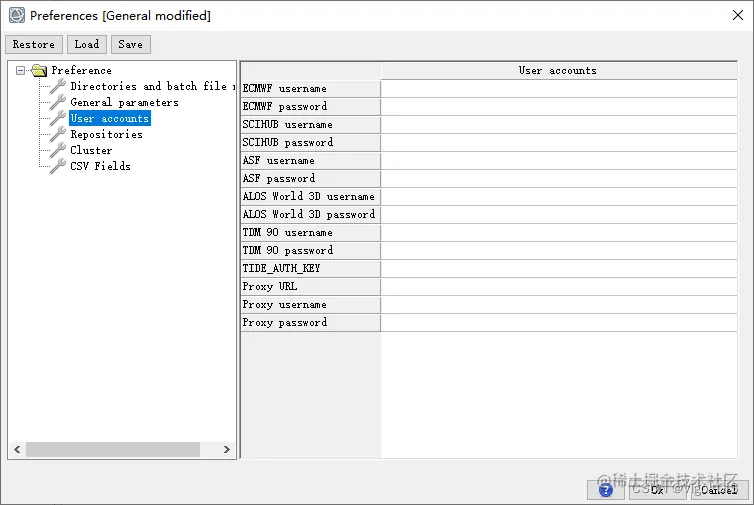Click wrench icon beside General parameters
This screenshot has height=505, width=754.
[58, 102]
